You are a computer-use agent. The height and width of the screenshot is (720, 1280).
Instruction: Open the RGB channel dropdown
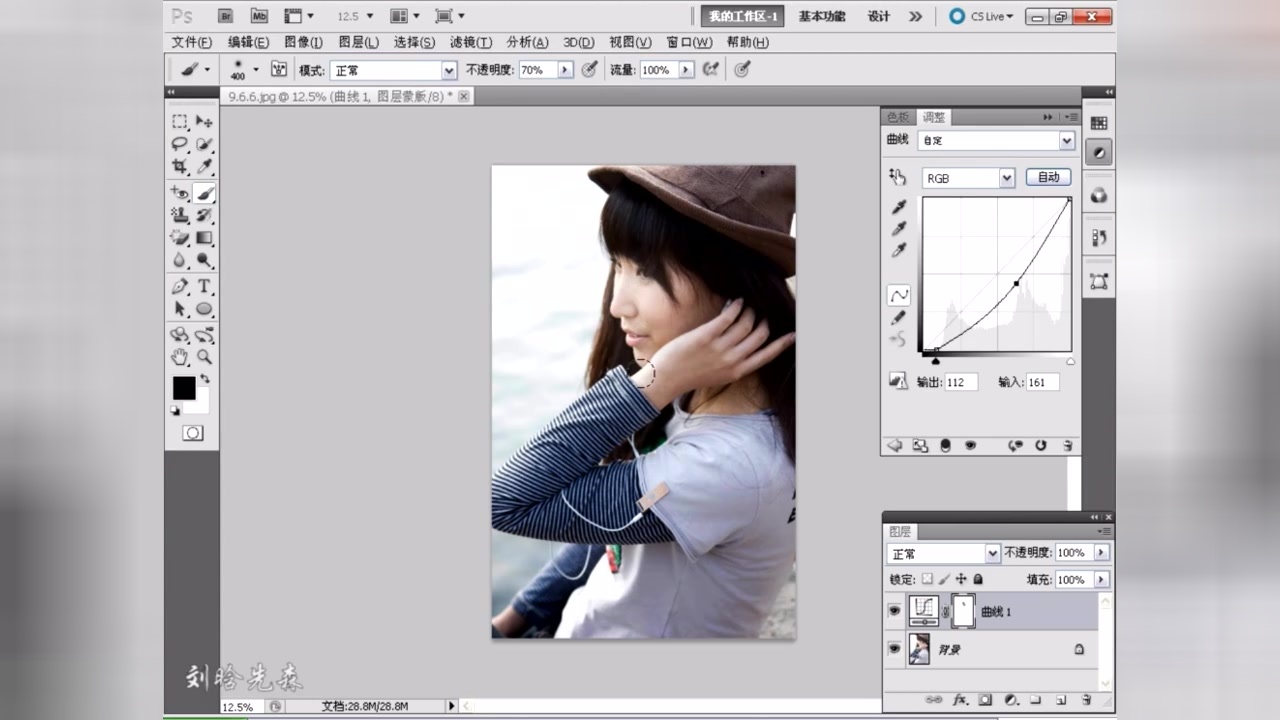1007,178
